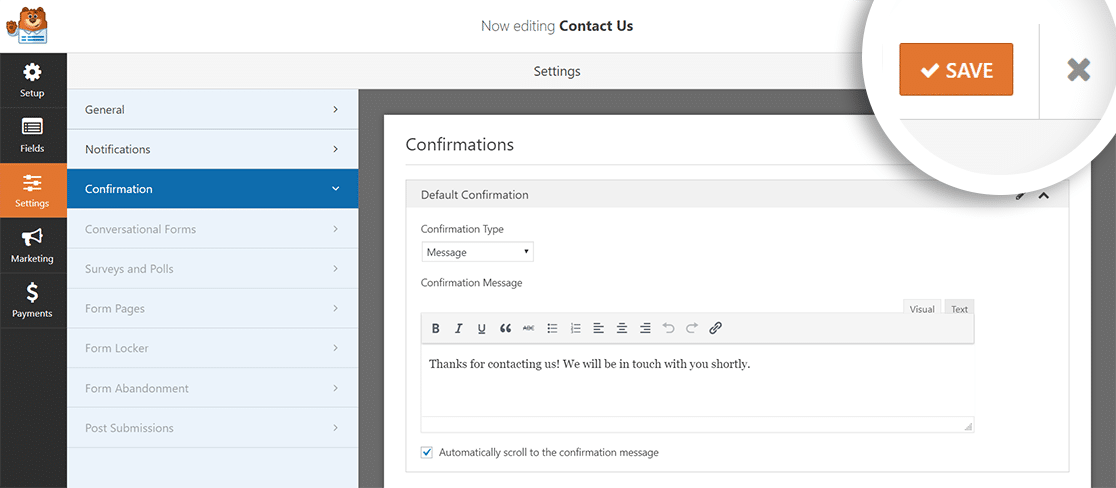The image size is (1116, 488).
Task: Click the Confirmations heading
Action: [459, 144]
